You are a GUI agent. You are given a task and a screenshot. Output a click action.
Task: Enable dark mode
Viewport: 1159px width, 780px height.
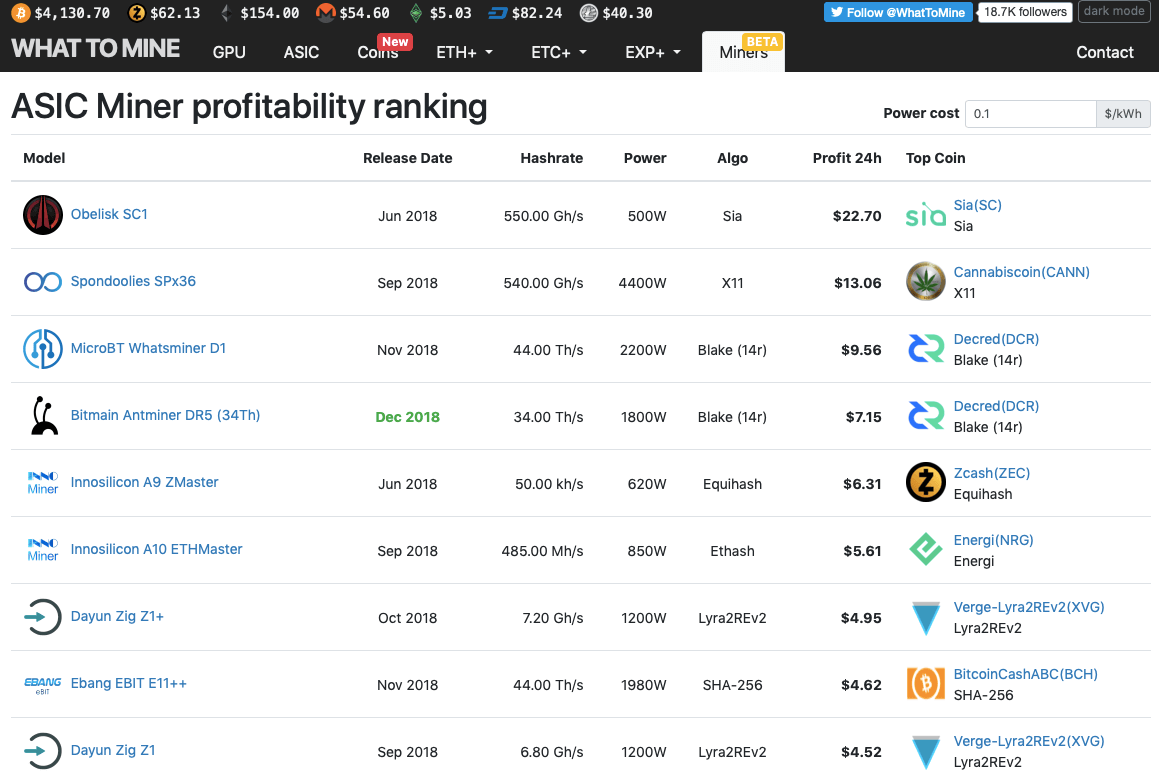tap(1113, 11)
